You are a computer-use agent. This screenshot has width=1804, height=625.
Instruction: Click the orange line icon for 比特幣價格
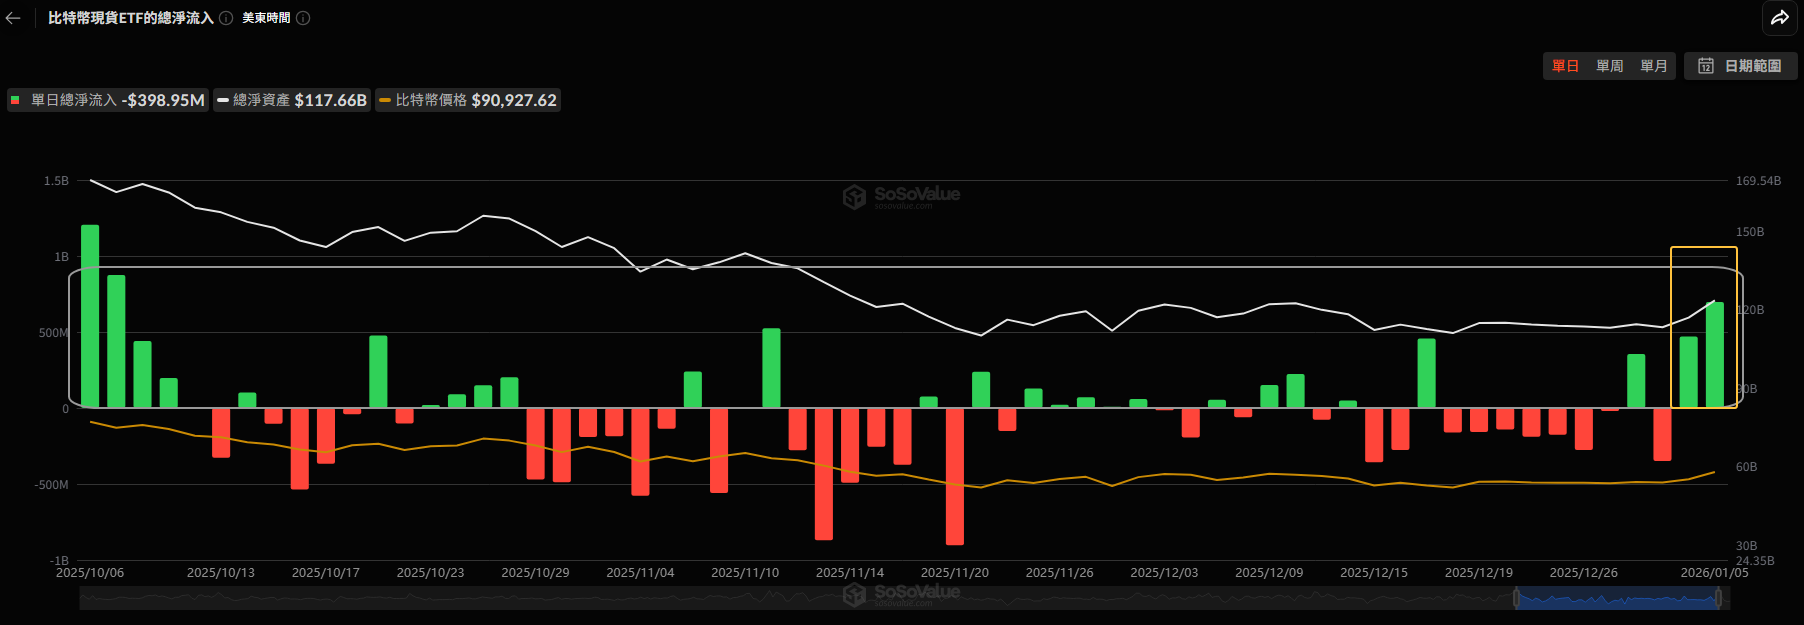[x=385, y=100]
